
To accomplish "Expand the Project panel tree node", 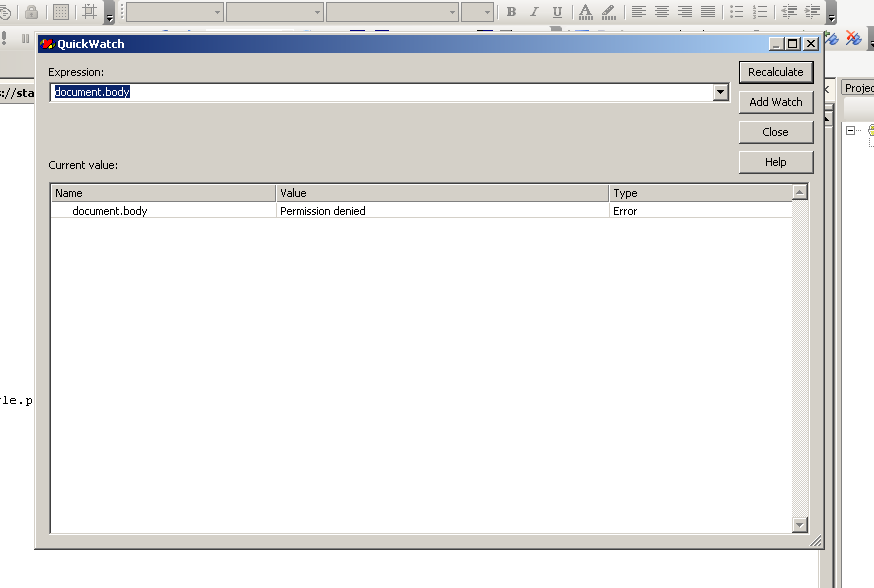I will [x=850, y=130].
